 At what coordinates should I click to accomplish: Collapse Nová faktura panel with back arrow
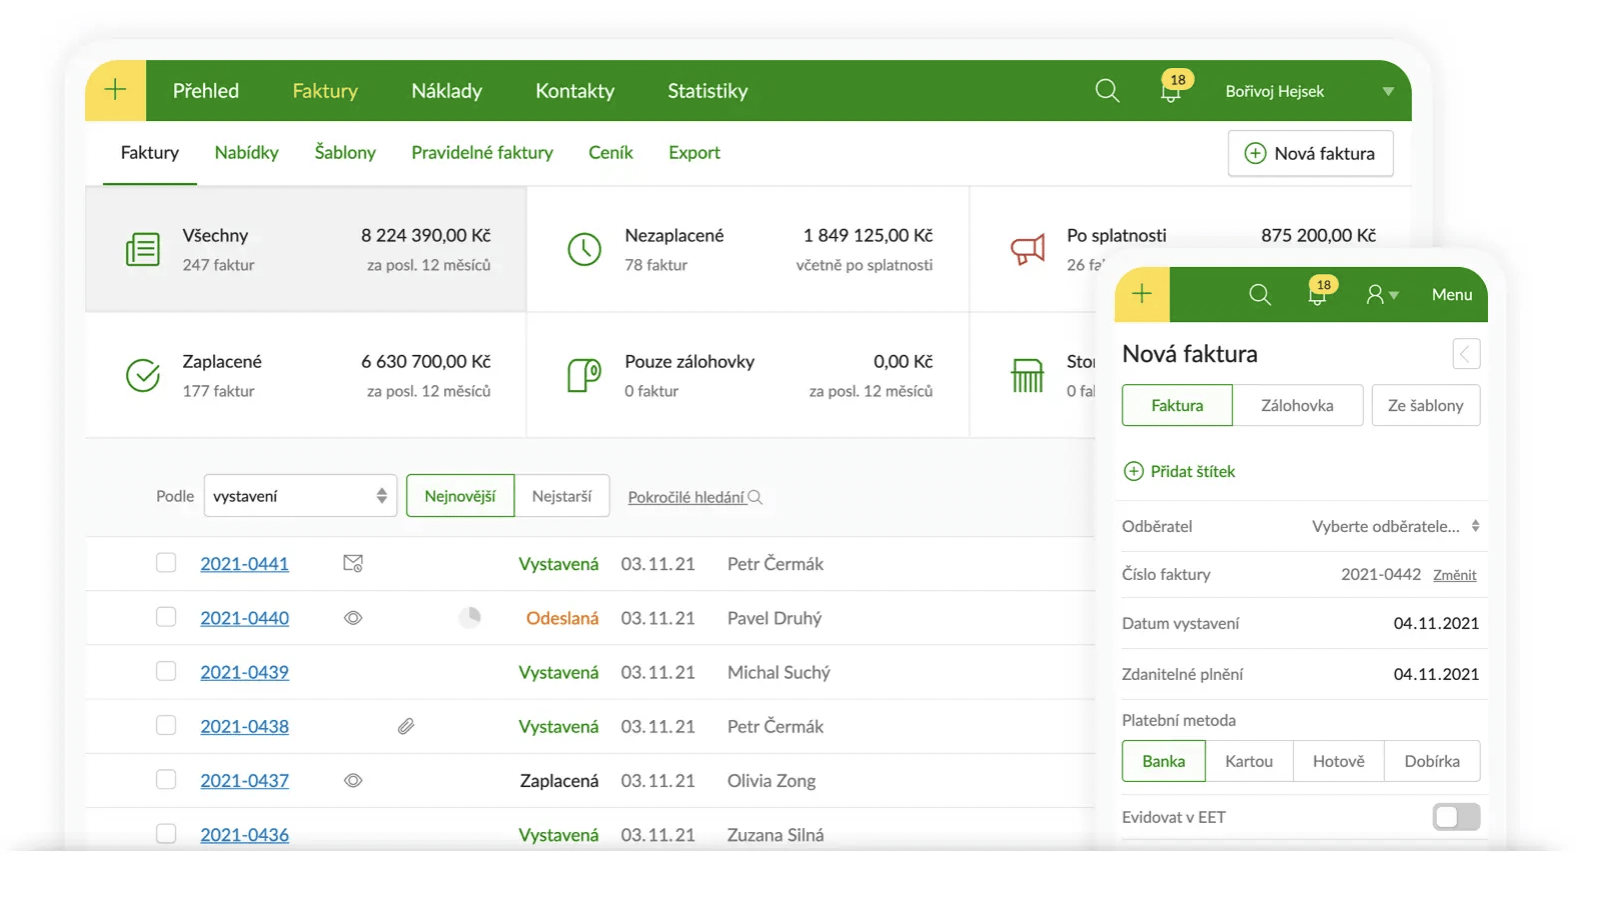point(1466,354)
